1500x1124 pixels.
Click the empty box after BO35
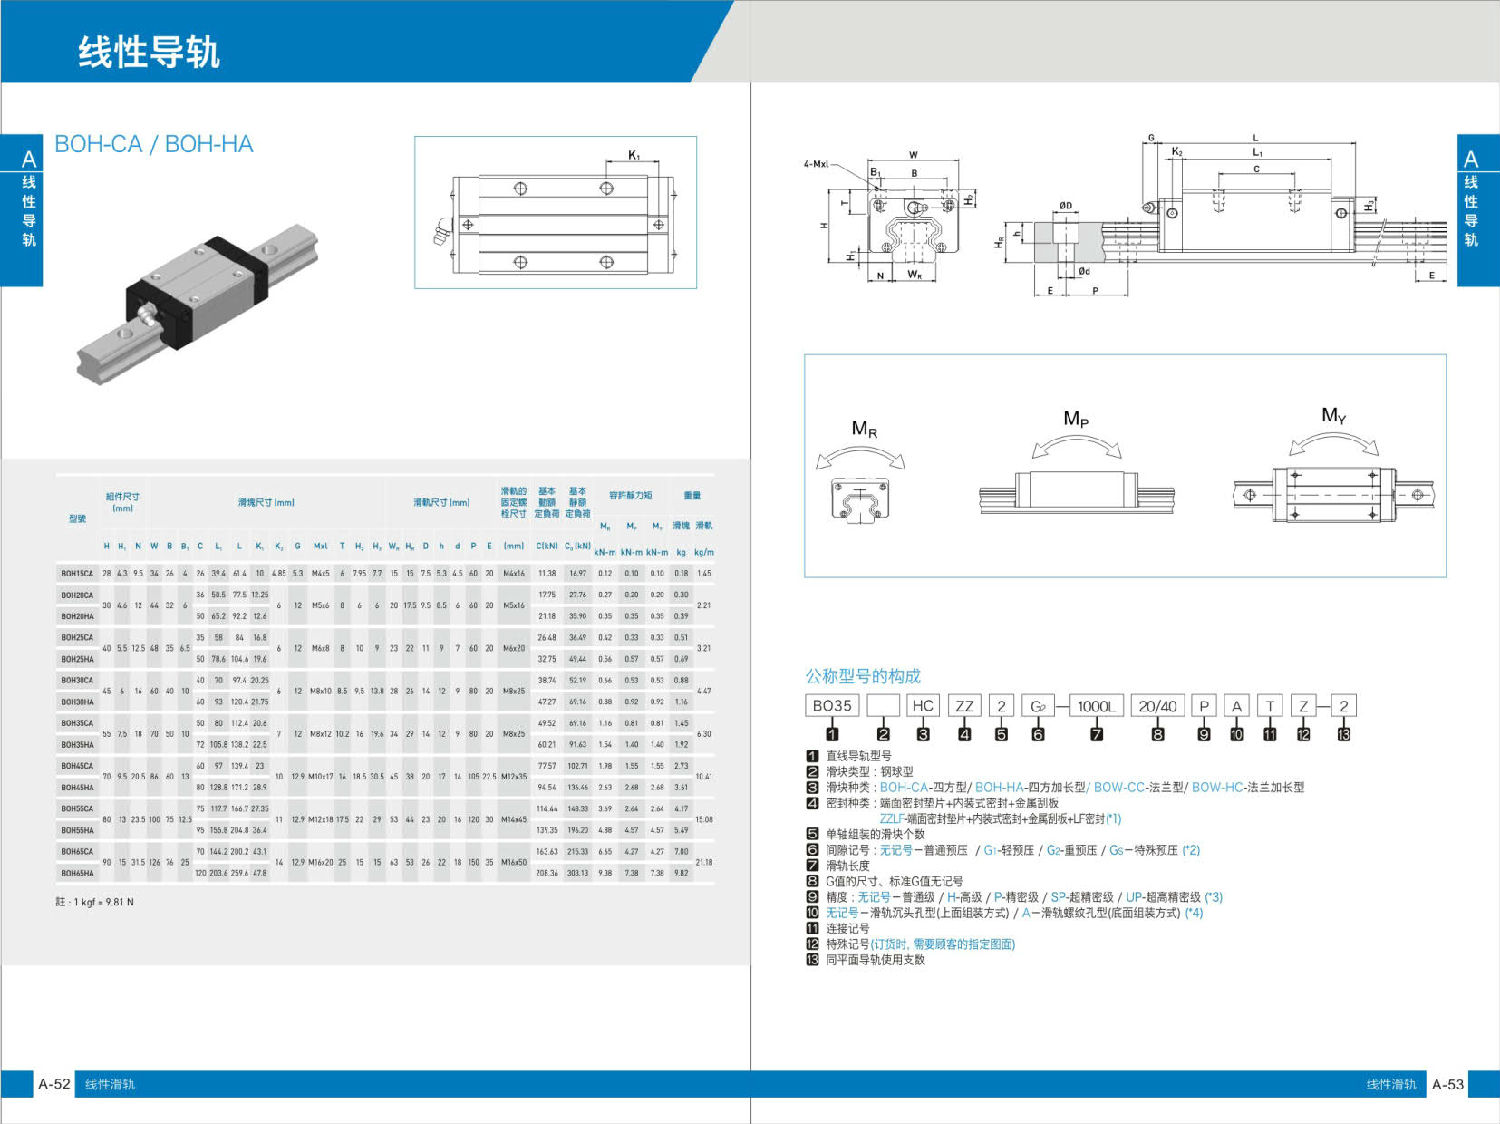[x=883, y=706]
